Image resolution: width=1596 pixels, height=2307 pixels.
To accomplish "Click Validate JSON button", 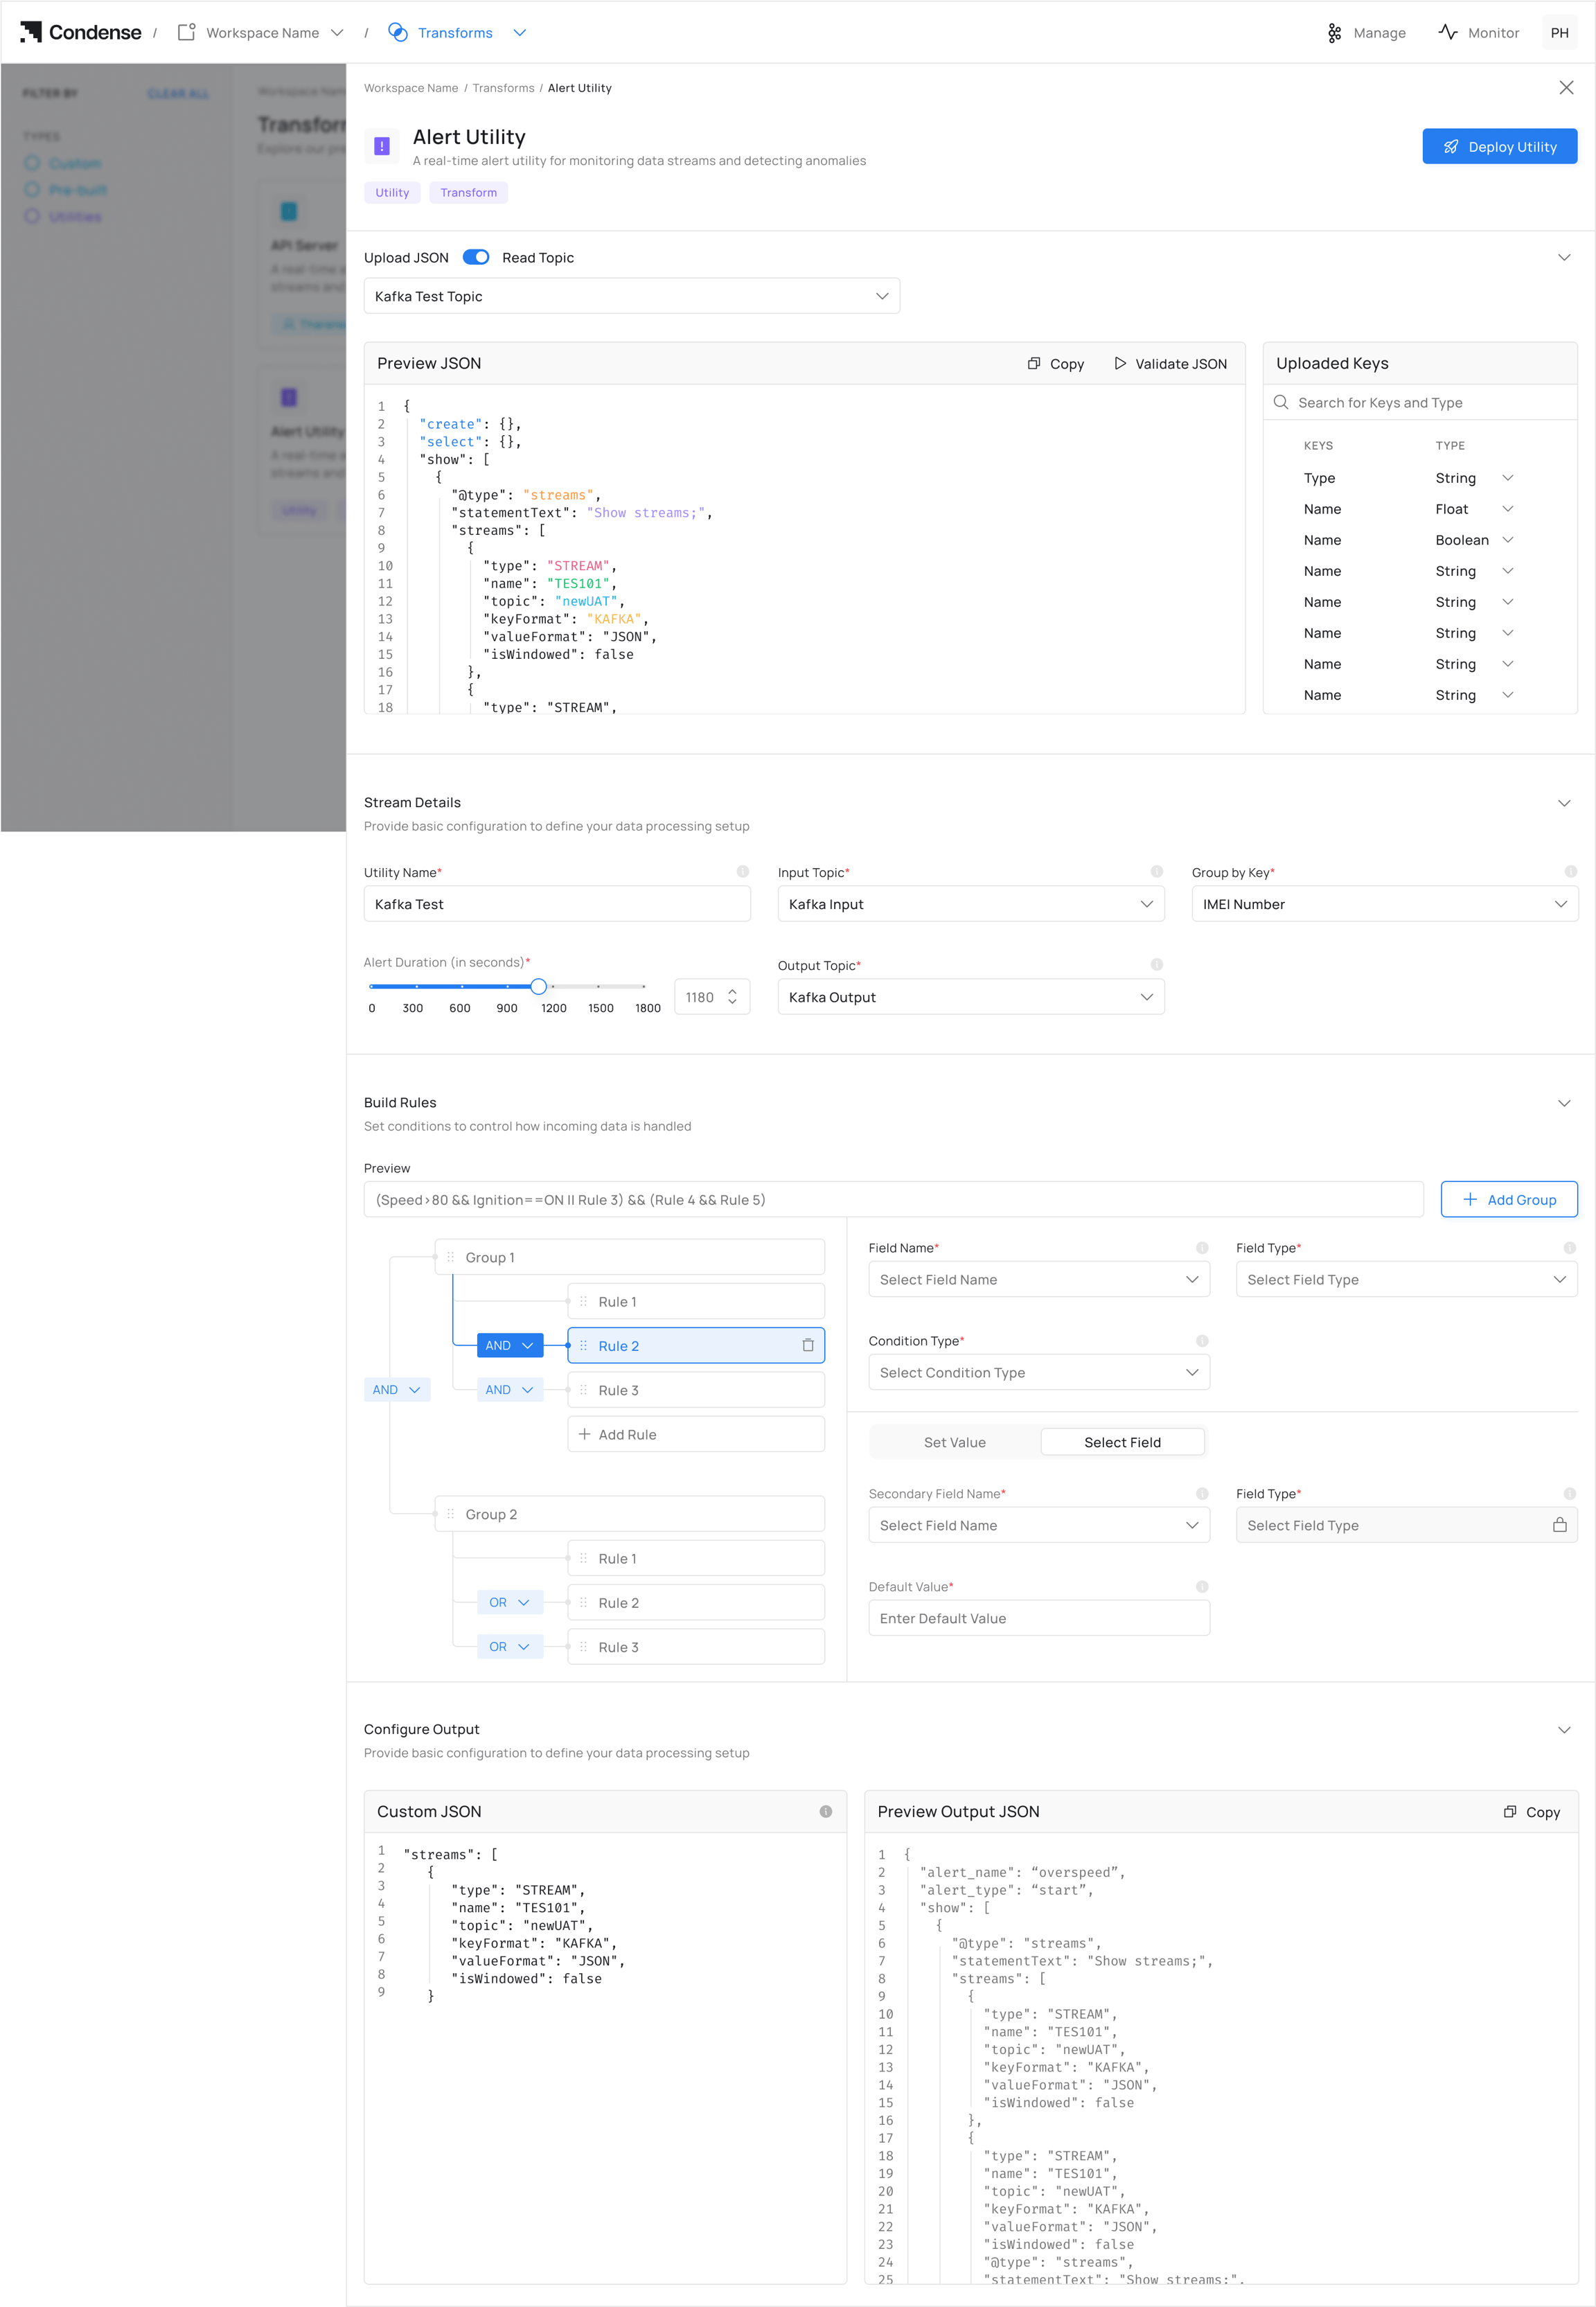I will click(x=1170, y=364).
